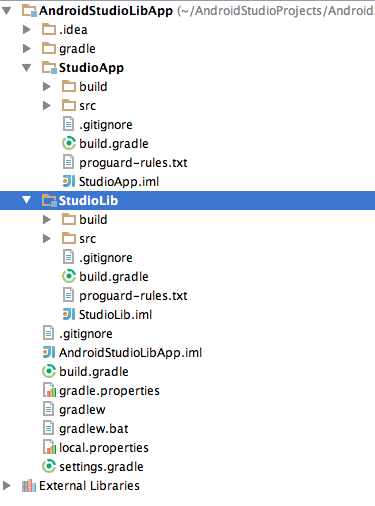
Task: Select the External Libraries label
Action: coord(89,486)
